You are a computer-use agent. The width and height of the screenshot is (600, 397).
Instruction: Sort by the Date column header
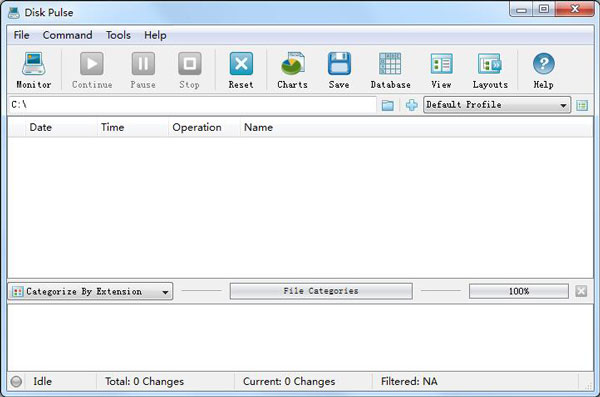[61, 127]
